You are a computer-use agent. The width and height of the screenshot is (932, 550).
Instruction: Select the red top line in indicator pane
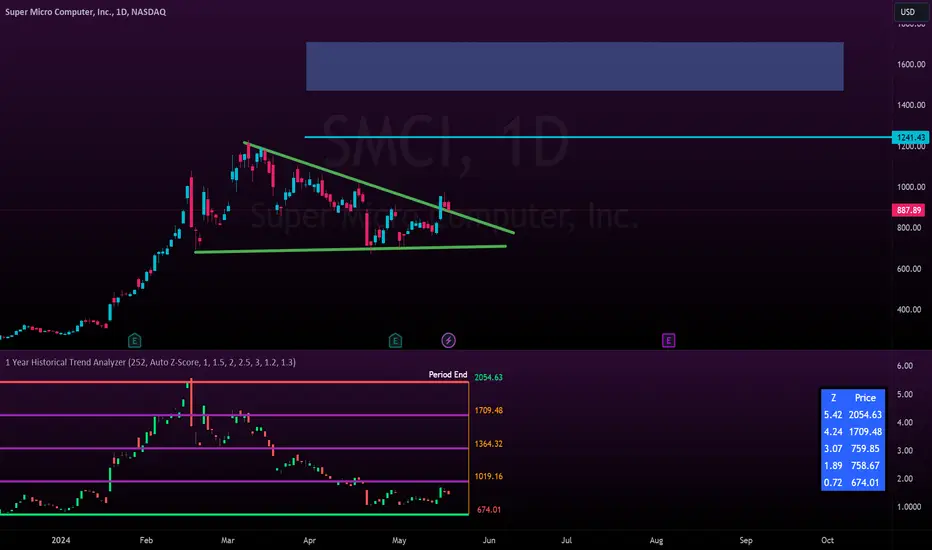tap(234, 382)
